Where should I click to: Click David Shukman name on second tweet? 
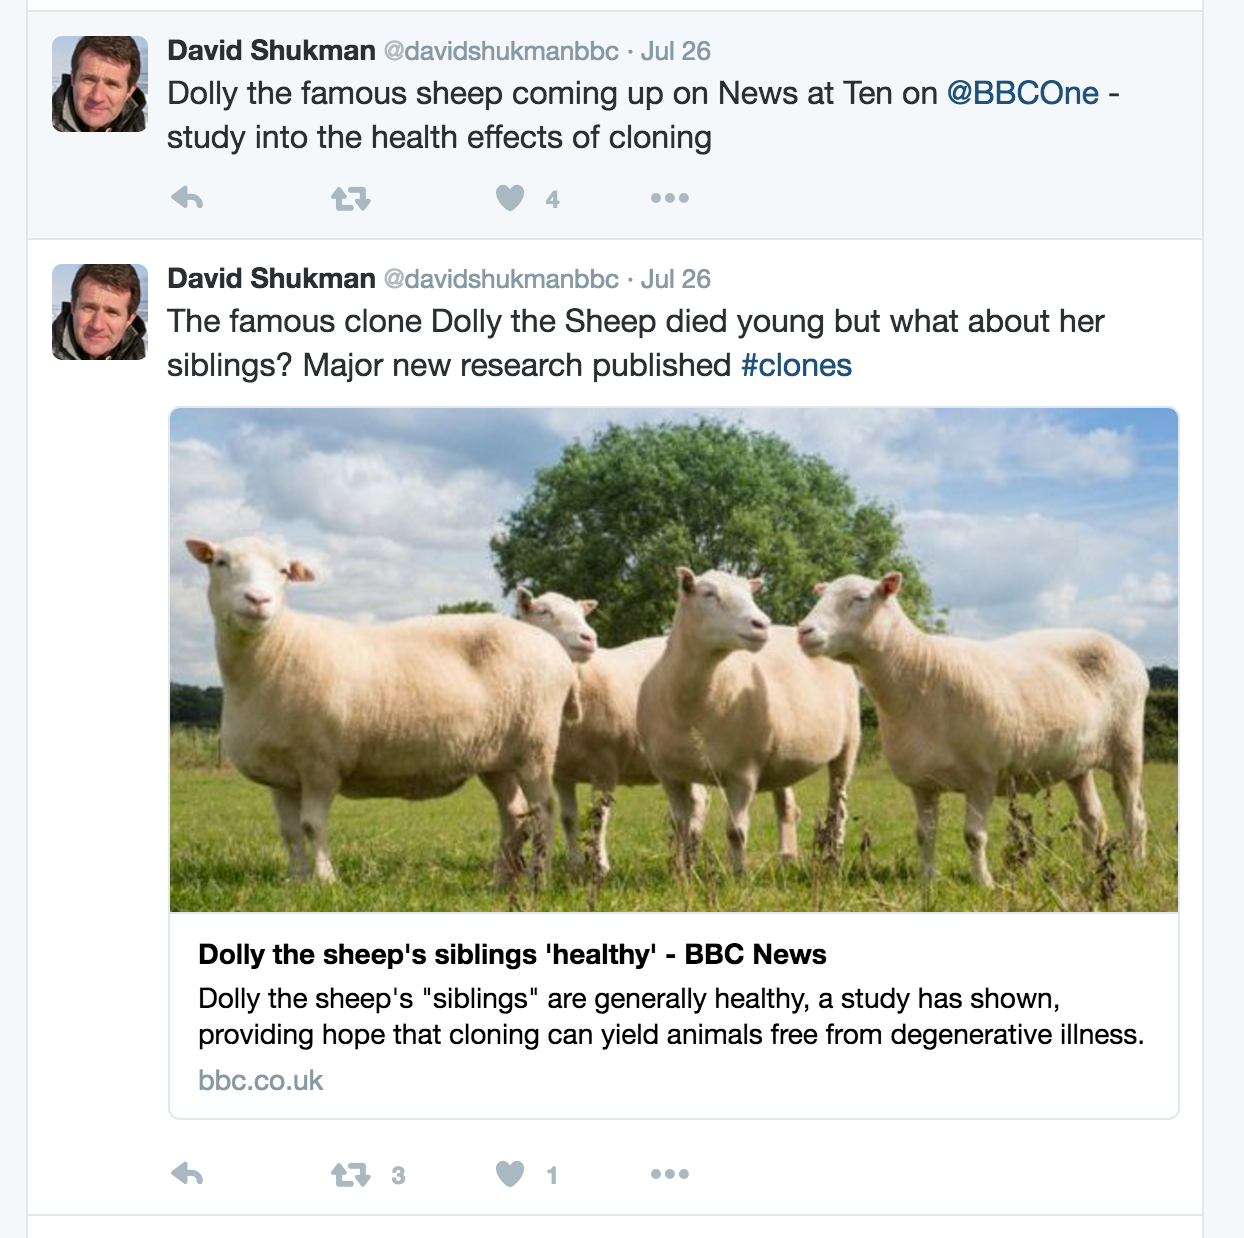point(271,279)
